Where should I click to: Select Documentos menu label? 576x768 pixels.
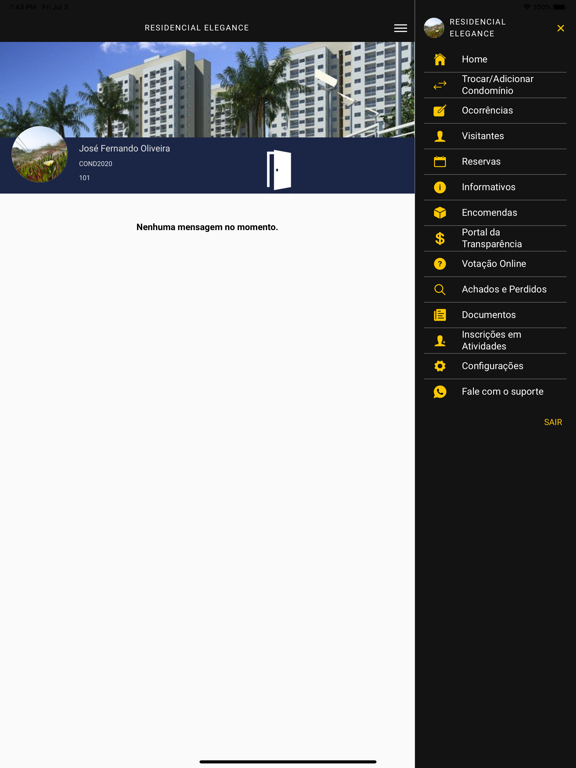488,314
